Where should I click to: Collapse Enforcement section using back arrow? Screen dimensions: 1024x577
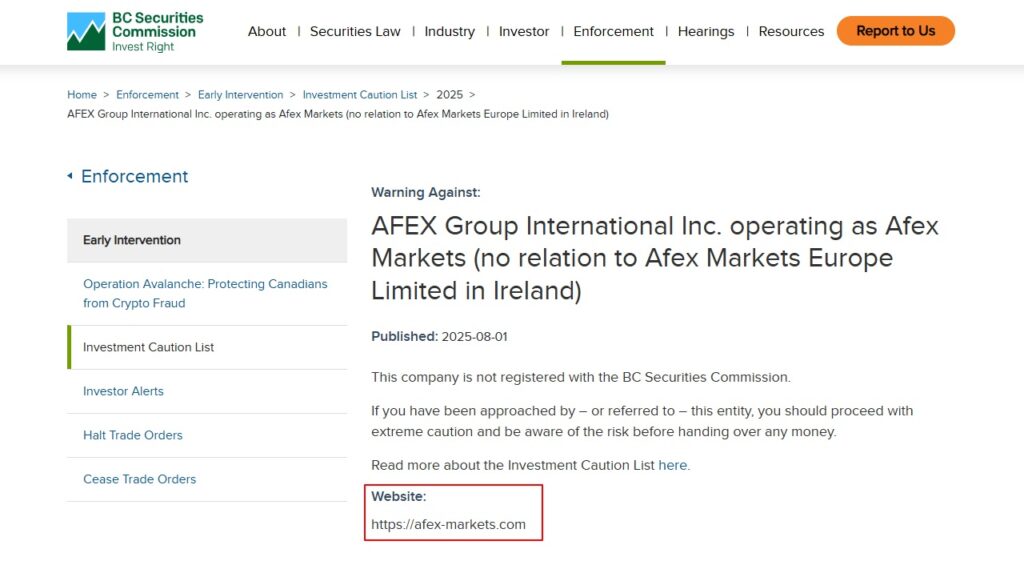coord(70,176)
